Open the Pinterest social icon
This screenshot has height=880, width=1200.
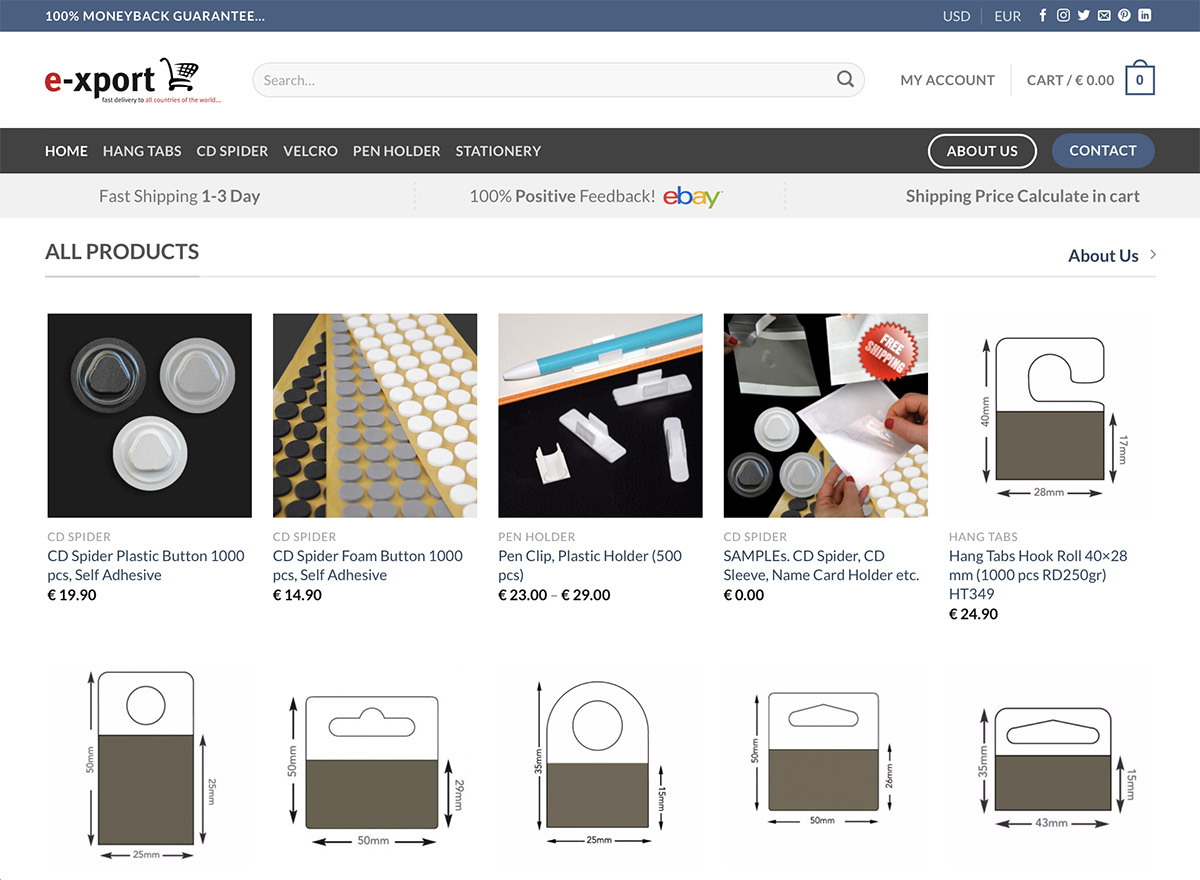(1124, 15)
